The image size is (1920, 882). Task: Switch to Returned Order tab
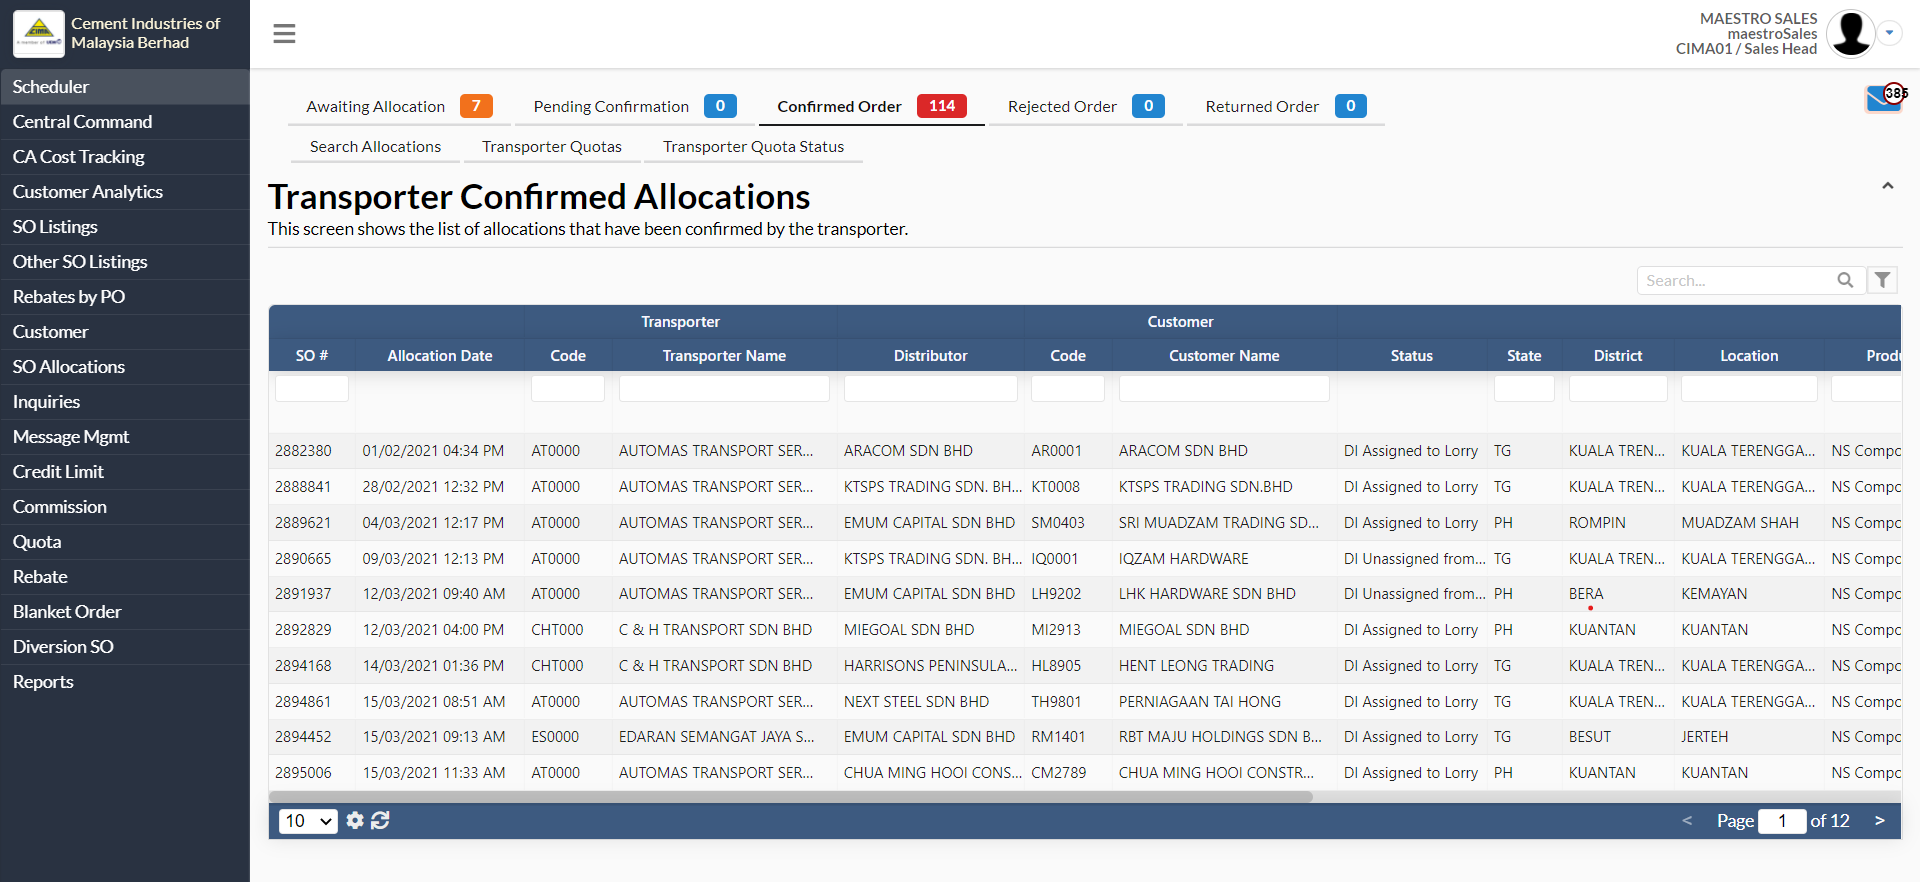[x=1286, y=106]
